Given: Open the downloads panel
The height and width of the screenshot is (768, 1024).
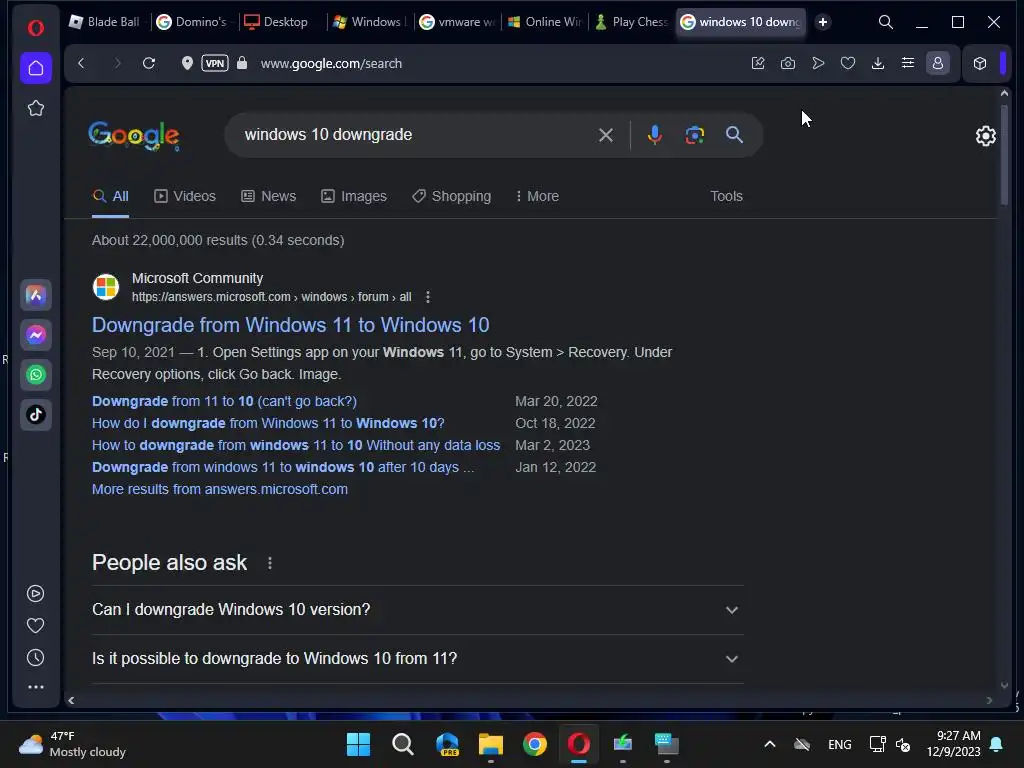Looking at the screenshot, I should 878,63.
